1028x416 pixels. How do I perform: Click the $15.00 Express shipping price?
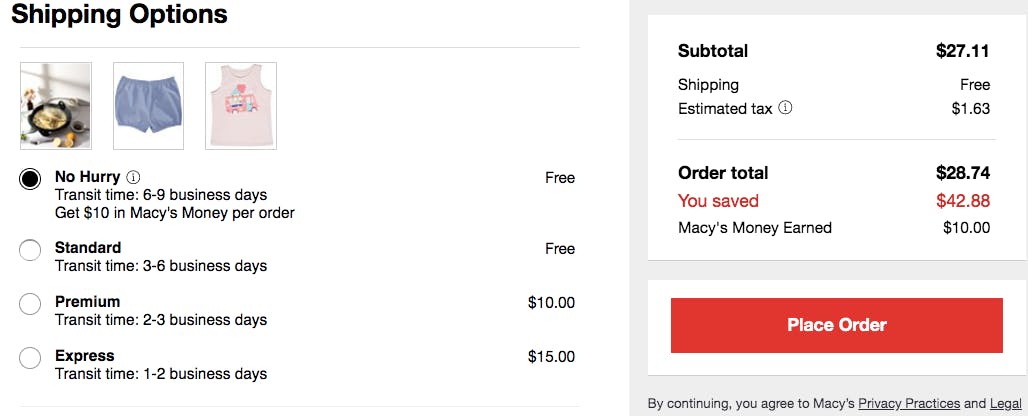pos(551,357)
